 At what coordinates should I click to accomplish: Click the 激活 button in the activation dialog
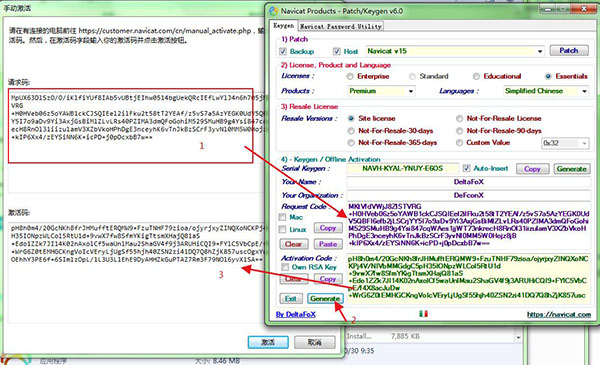click(268, 342)
